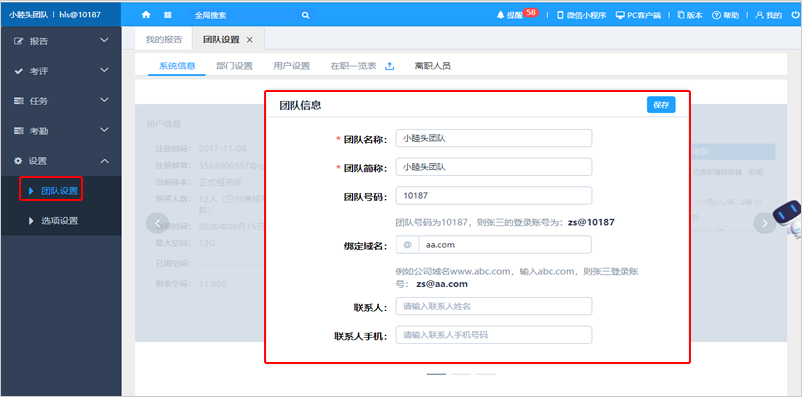Open 选项设置 in the sidebar
This screenshot has width=802, height=397.
60,221
